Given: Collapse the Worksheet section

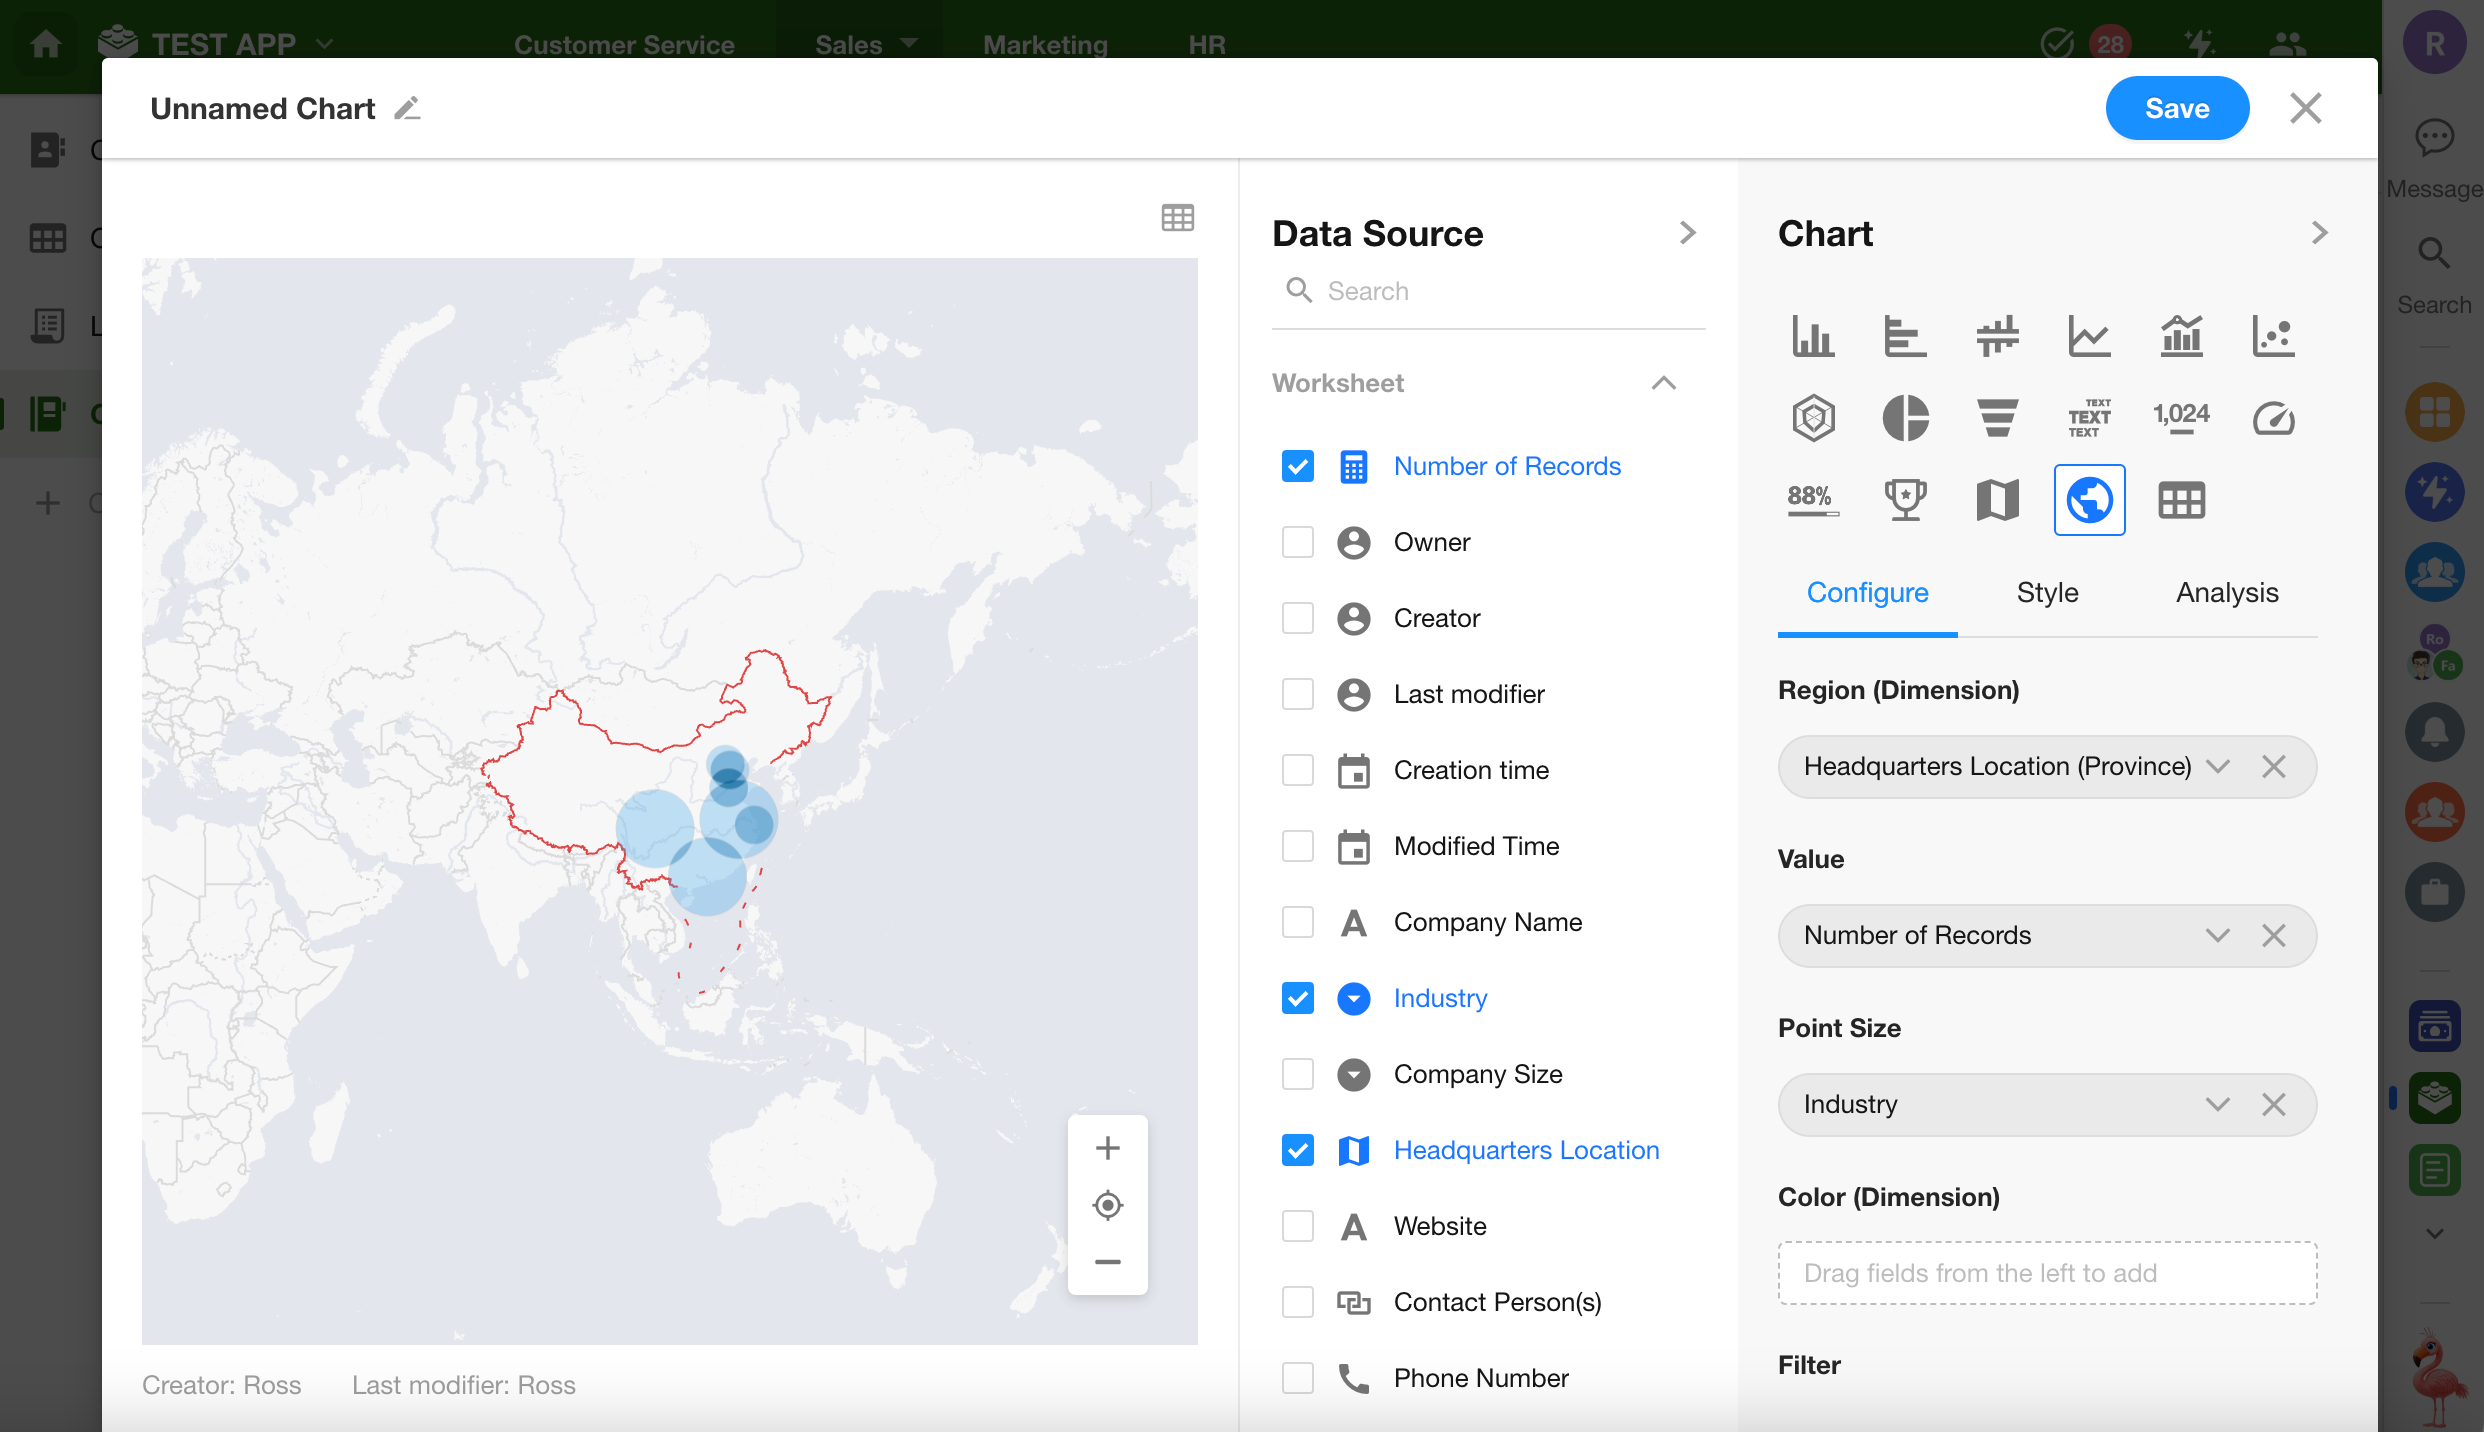Looking at the screenshot, I should 1663,383.
